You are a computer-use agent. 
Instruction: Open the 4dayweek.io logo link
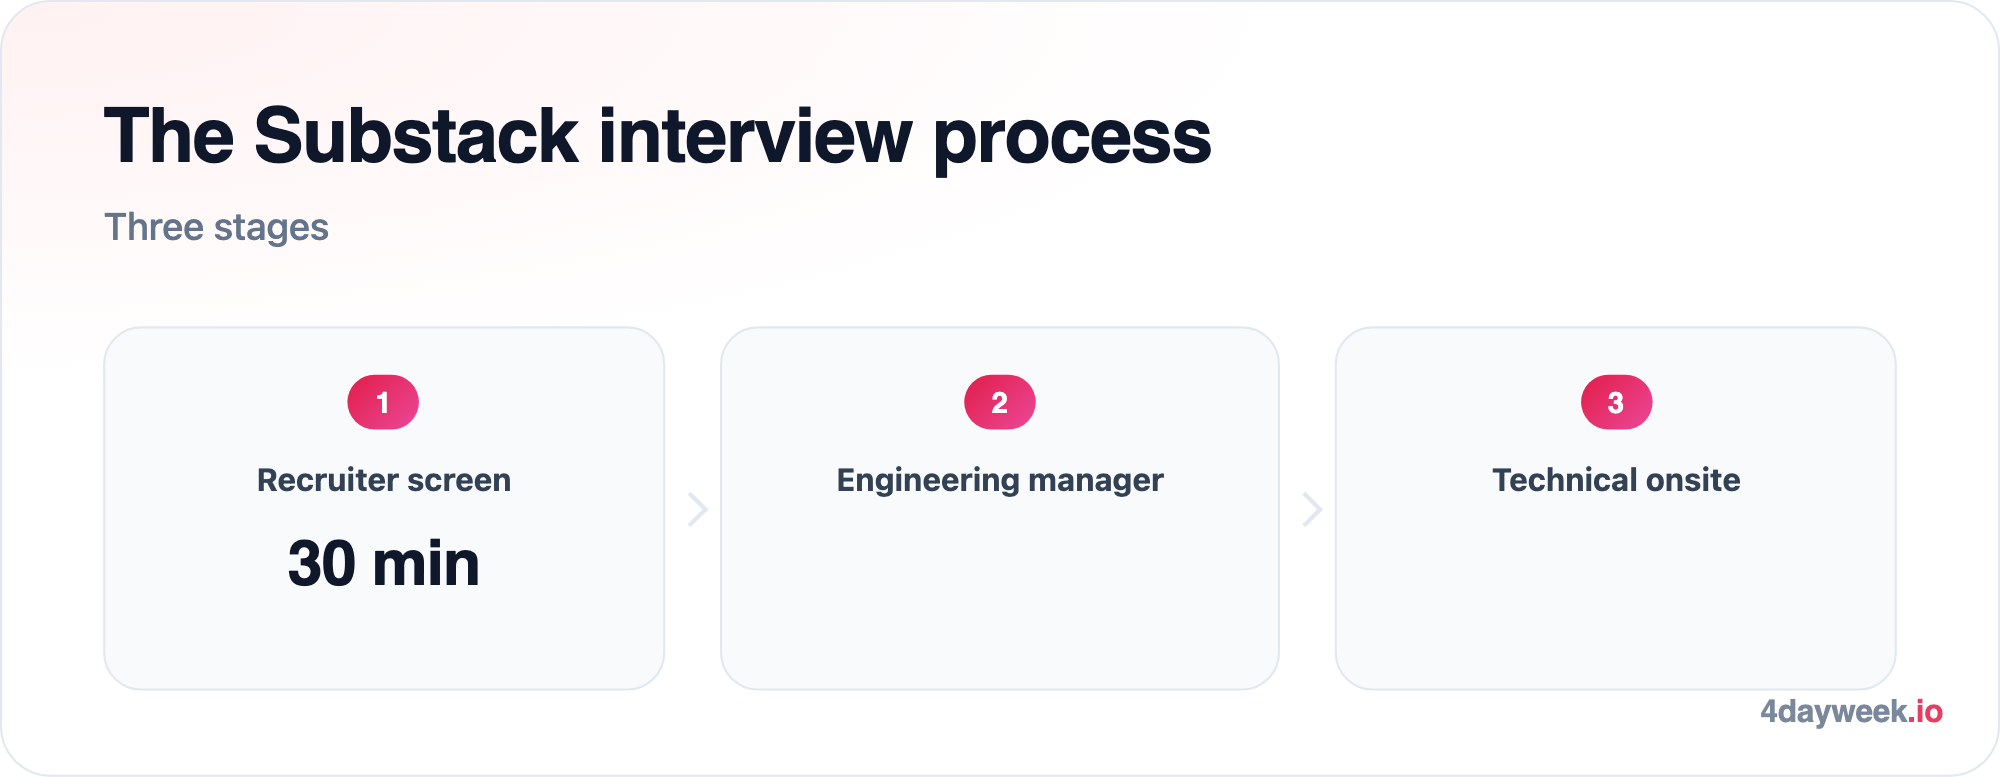click(x=1851, y=712)
